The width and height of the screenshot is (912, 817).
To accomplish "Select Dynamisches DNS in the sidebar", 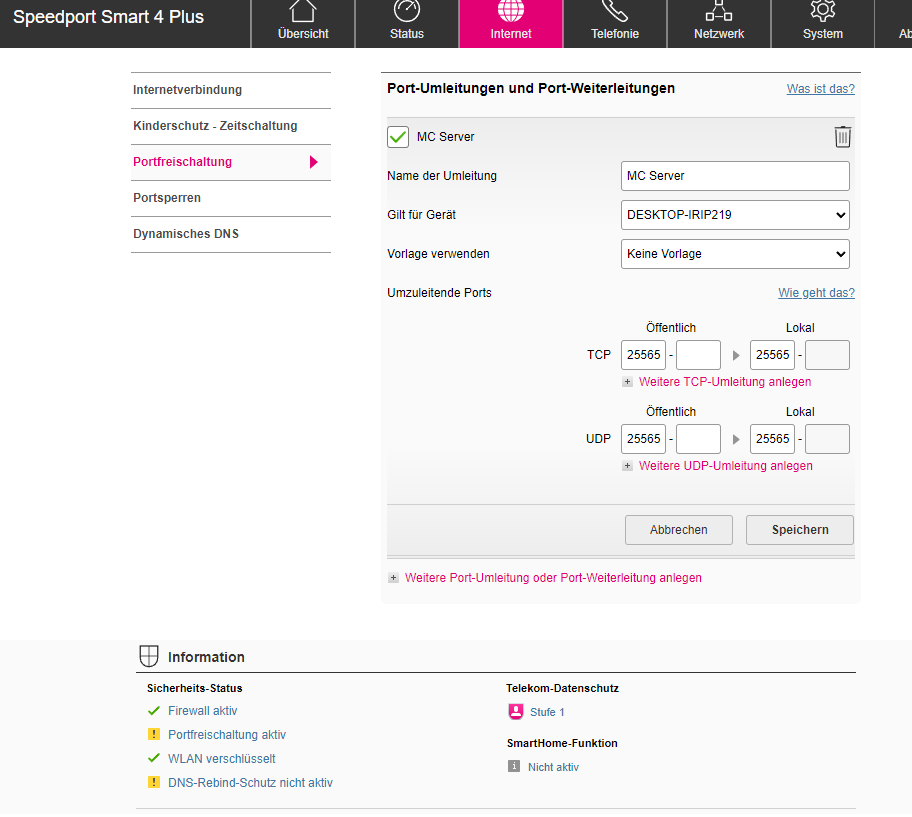I will pyautogui.click(x=186, y=234).
